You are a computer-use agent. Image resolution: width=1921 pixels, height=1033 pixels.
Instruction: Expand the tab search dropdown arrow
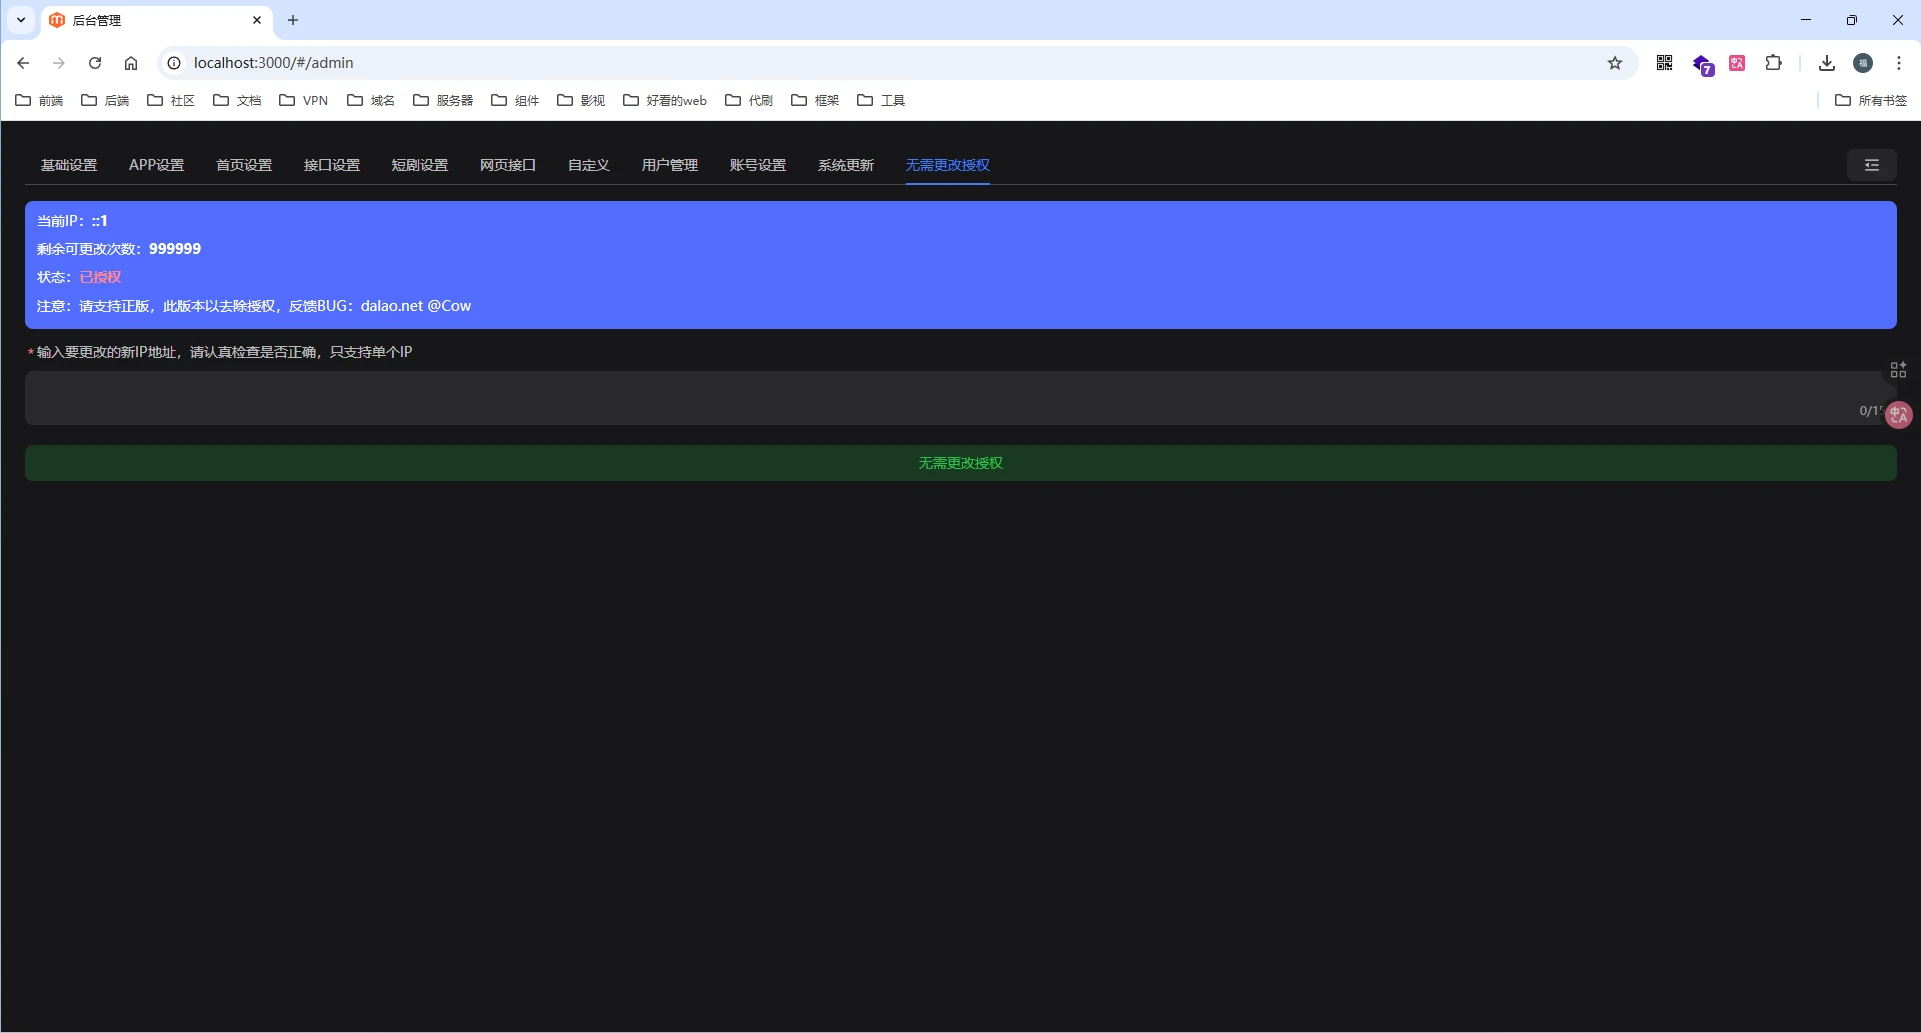[21, 20]
